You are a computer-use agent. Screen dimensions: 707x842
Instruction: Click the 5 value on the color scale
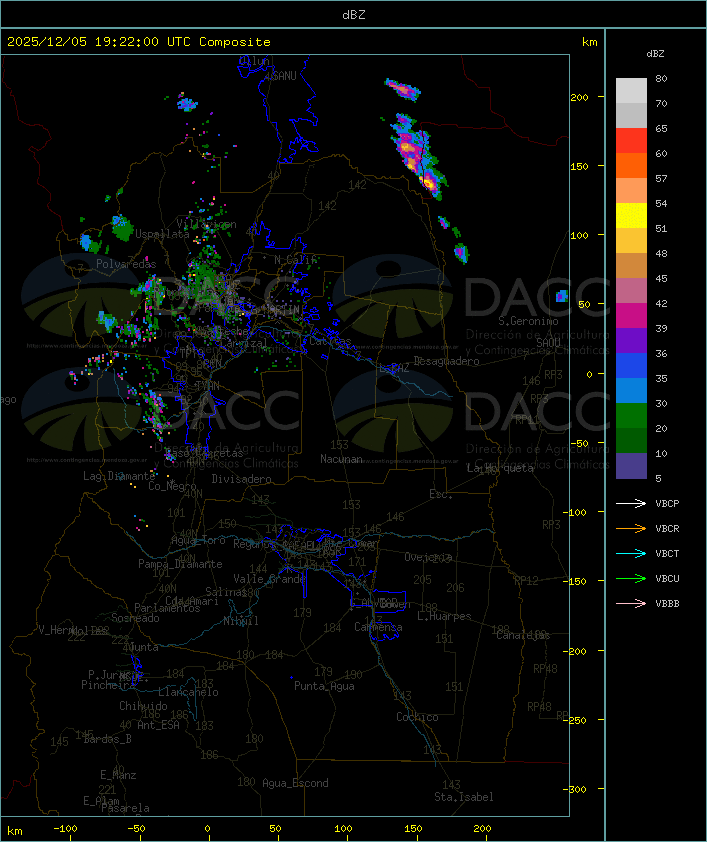(x=658, y=478)
